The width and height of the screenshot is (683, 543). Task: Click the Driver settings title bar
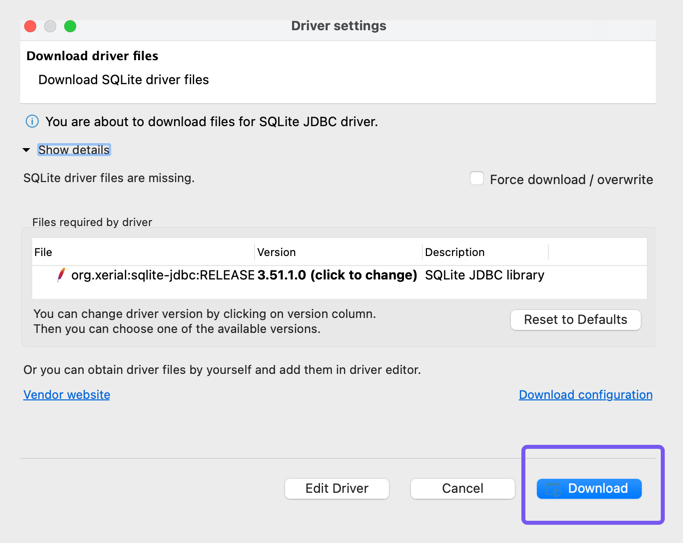click(x=338, y=26)
